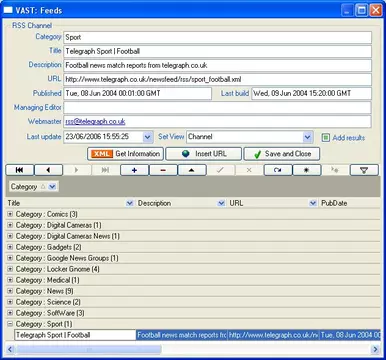Save bookmark asterisk navigator button
This screenshot has width=386, height=360.
click(x=306, y=170)
